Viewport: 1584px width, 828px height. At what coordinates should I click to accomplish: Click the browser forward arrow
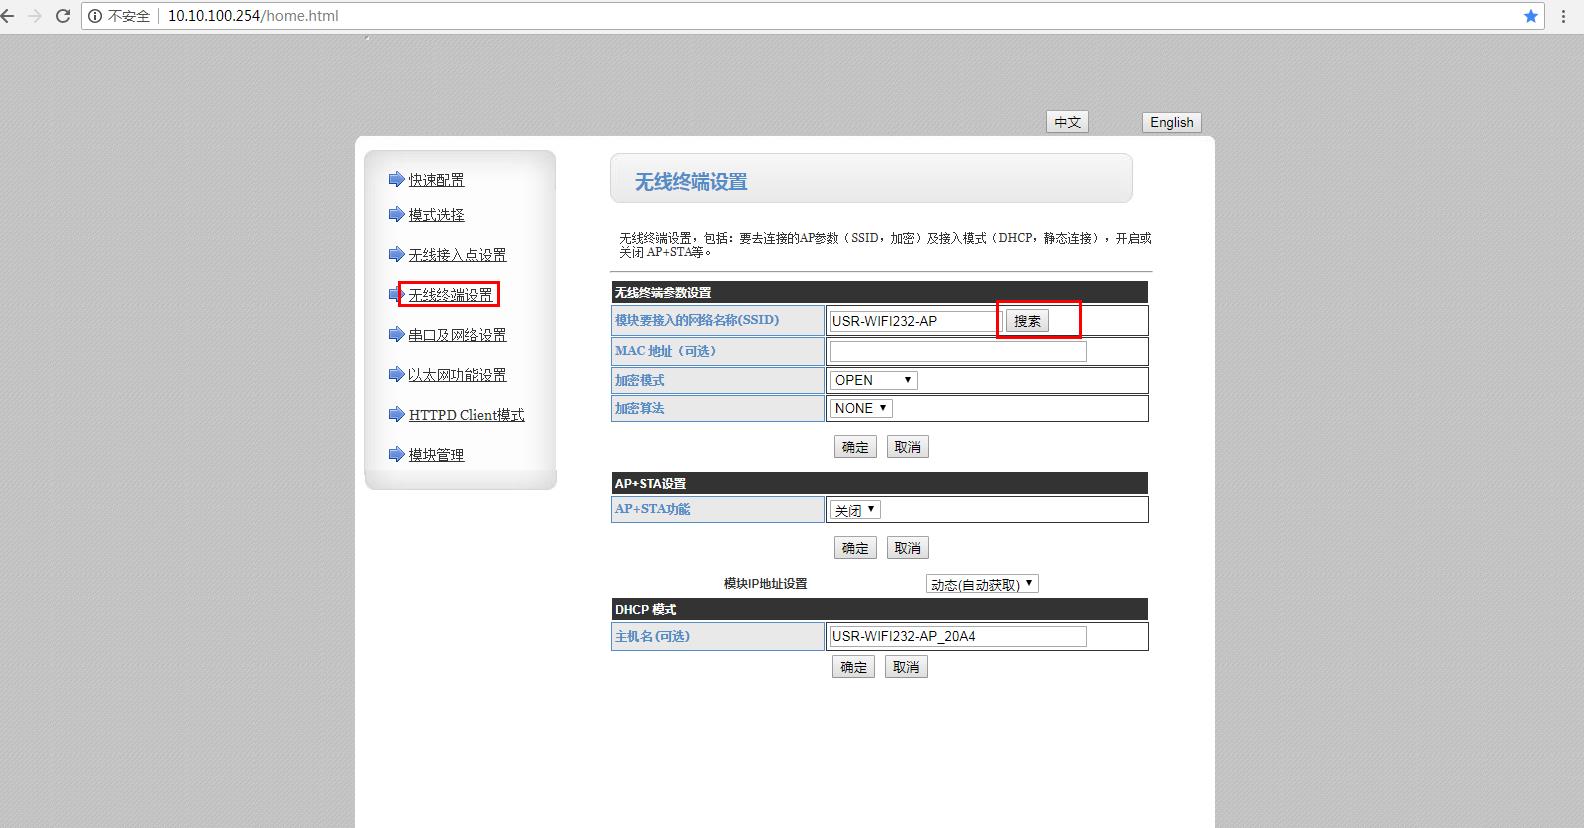(35, 16)
